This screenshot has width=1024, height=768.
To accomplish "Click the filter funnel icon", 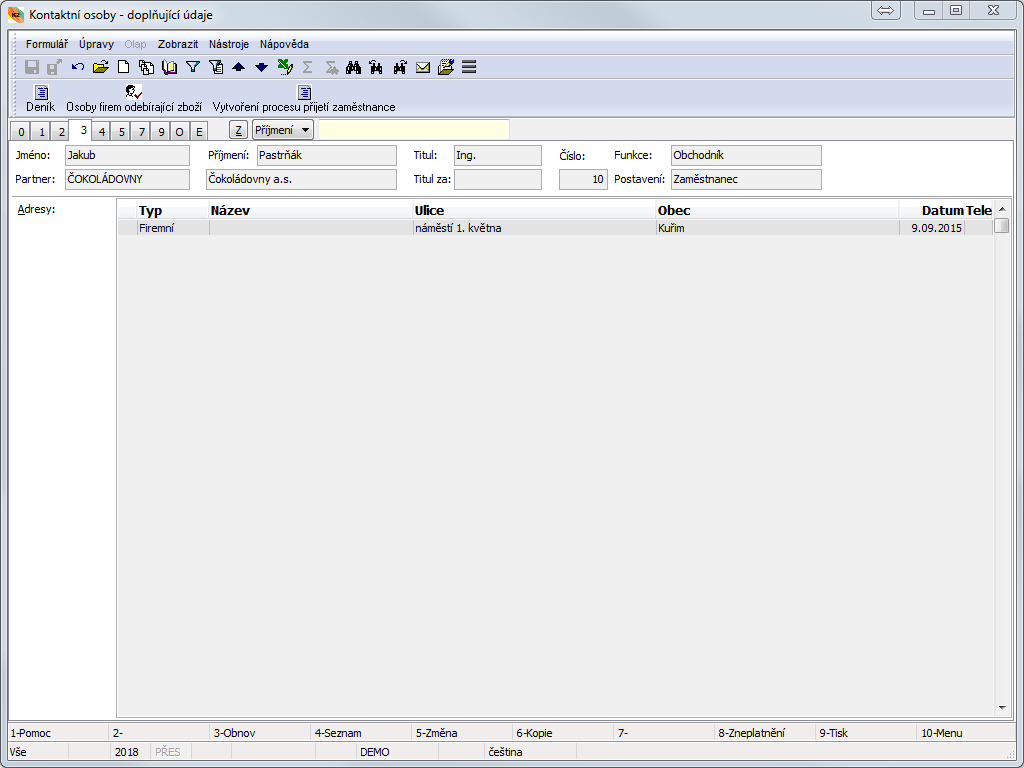I will 193,67.
